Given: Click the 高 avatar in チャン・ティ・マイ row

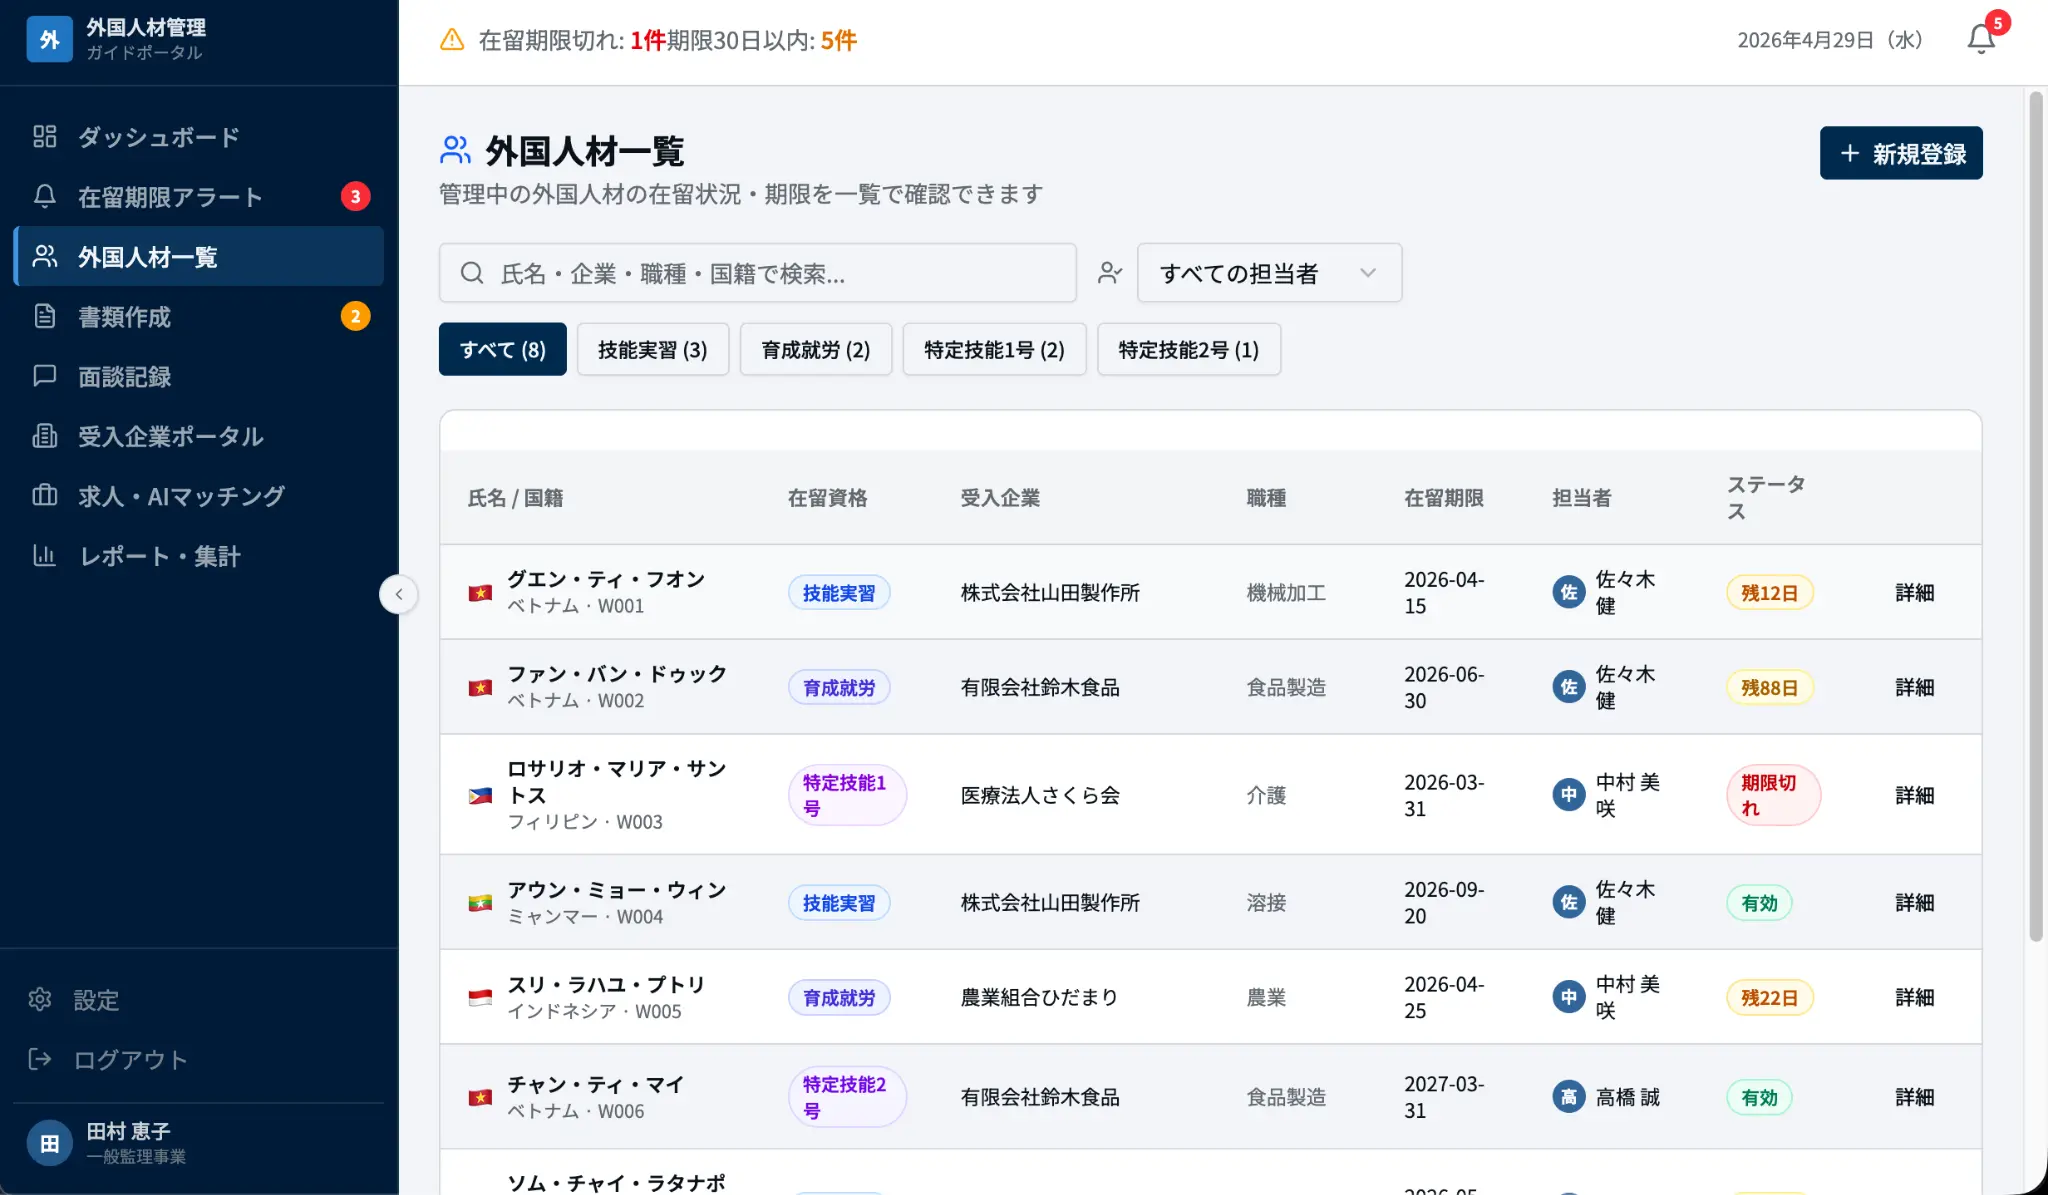Looking at the screenshot, I should (x=1569, y=1097).
